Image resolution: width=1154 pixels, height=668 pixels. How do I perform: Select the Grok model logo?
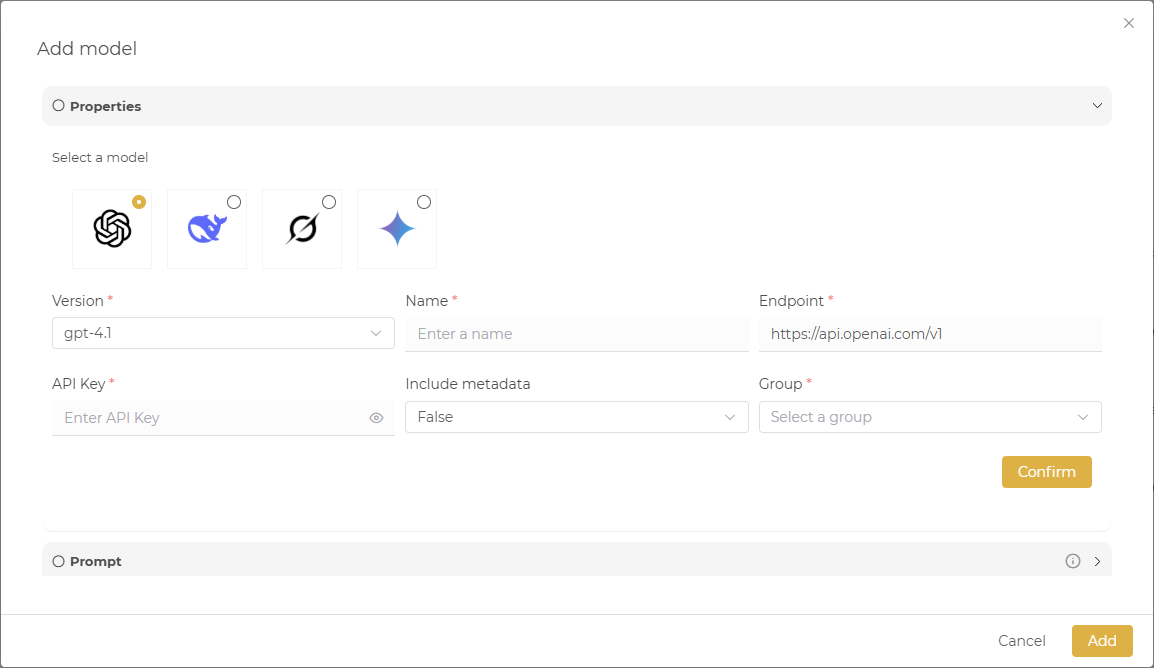pyautogui.click(x=301, y=229)
